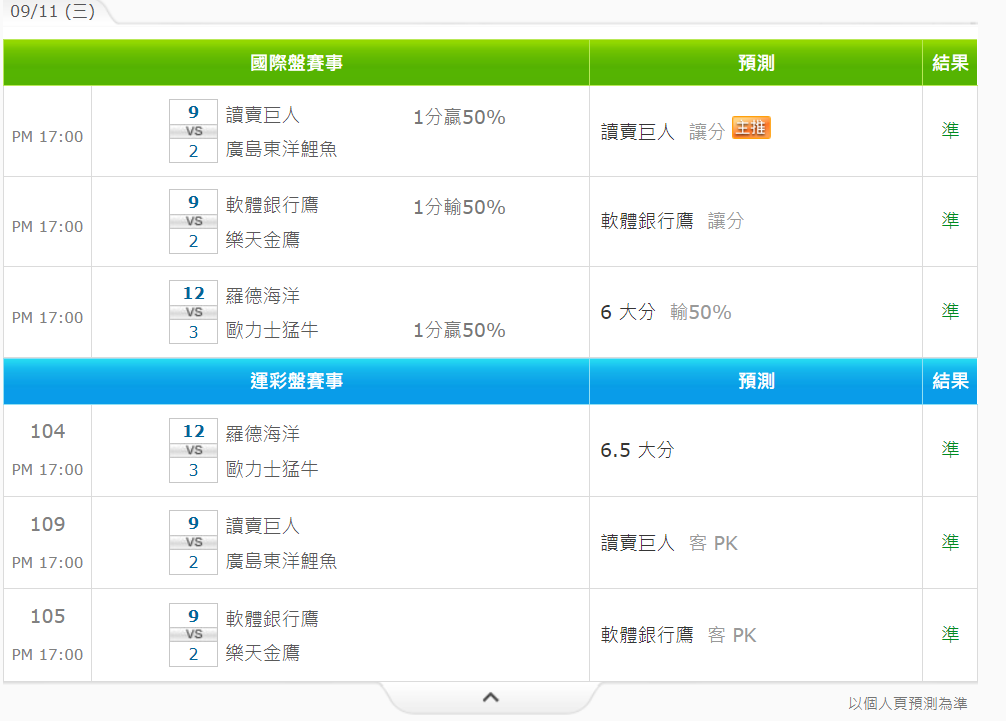Click score 12 for 羅德海洋 in game 104
The width and height of the screenshot is (1006, 721).
(x=194, y=431)
